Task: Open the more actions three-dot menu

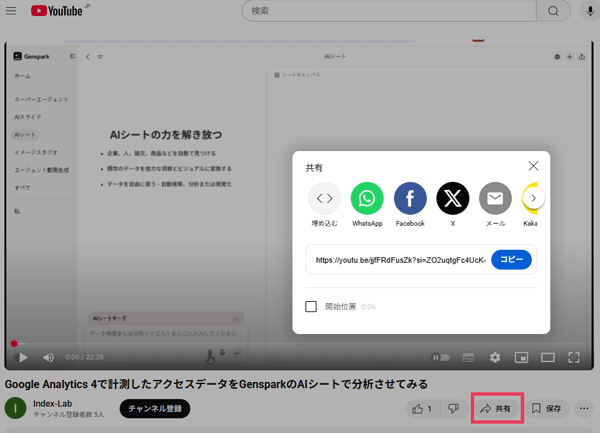Action: click(x=585, y=408)
